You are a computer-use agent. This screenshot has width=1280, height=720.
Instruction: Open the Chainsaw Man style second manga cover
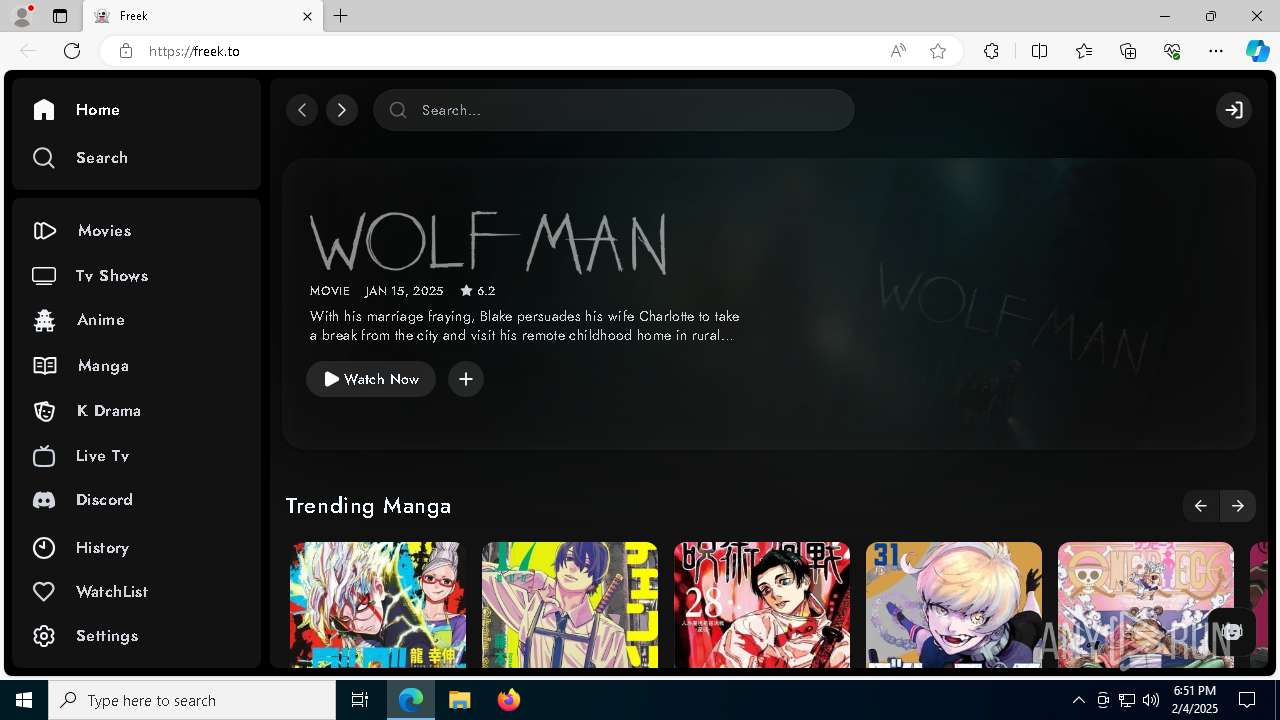tap(570, 605)
